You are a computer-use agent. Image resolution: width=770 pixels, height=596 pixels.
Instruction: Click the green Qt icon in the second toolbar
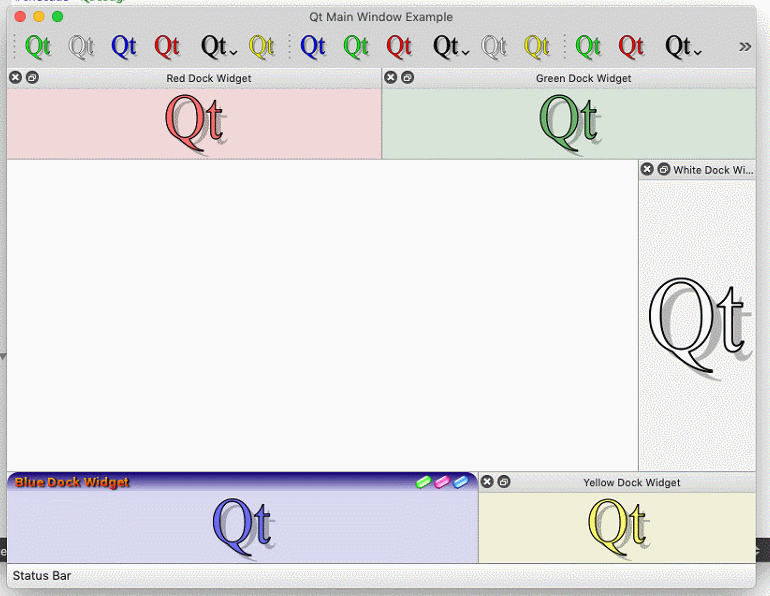coord(356,47)
